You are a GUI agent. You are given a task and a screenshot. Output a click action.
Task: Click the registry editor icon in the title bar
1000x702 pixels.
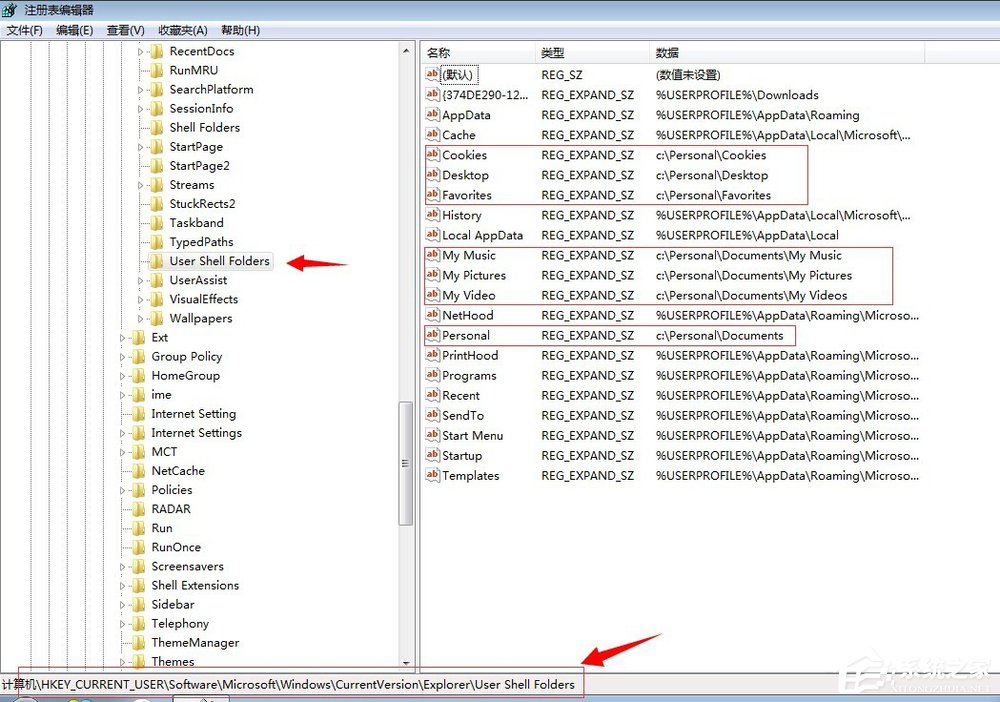(x=8, y=8)
